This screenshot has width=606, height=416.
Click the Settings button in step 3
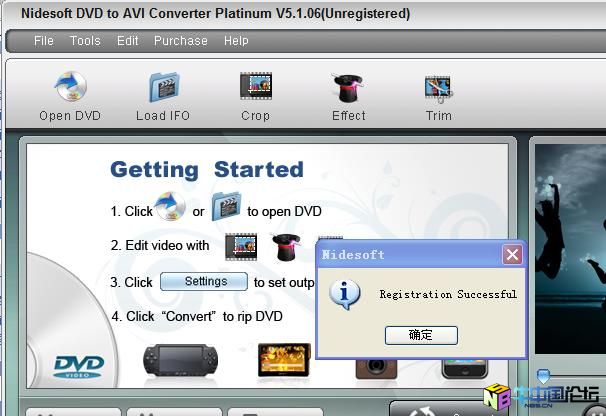coord(204,281)
